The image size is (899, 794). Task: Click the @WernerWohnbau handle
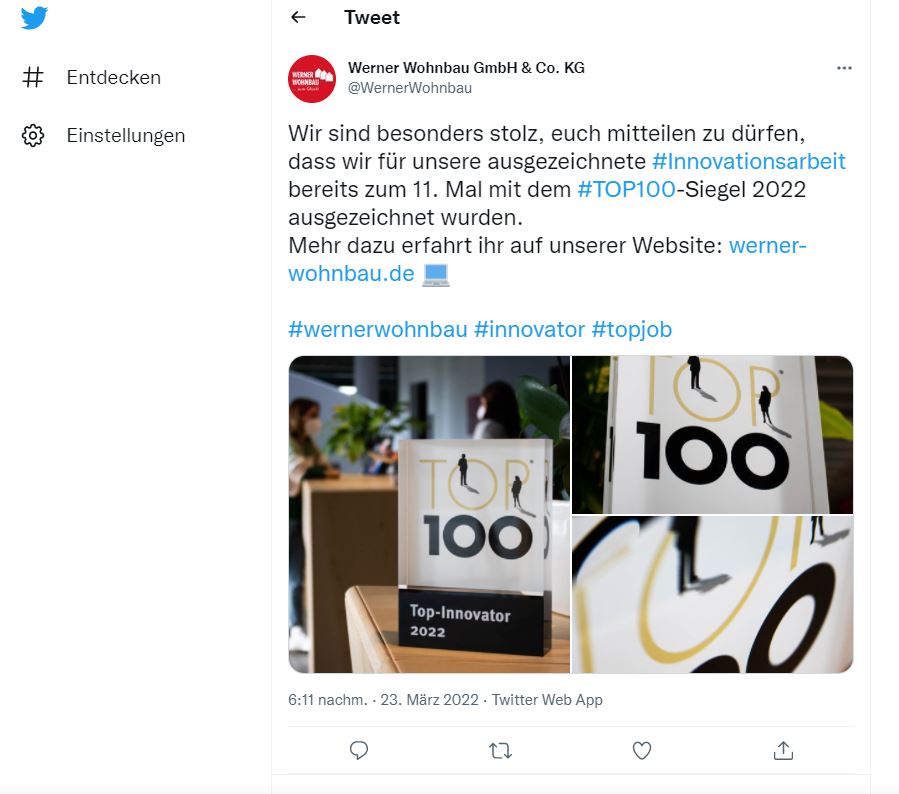pyautogui.click(x=410, y=88)
